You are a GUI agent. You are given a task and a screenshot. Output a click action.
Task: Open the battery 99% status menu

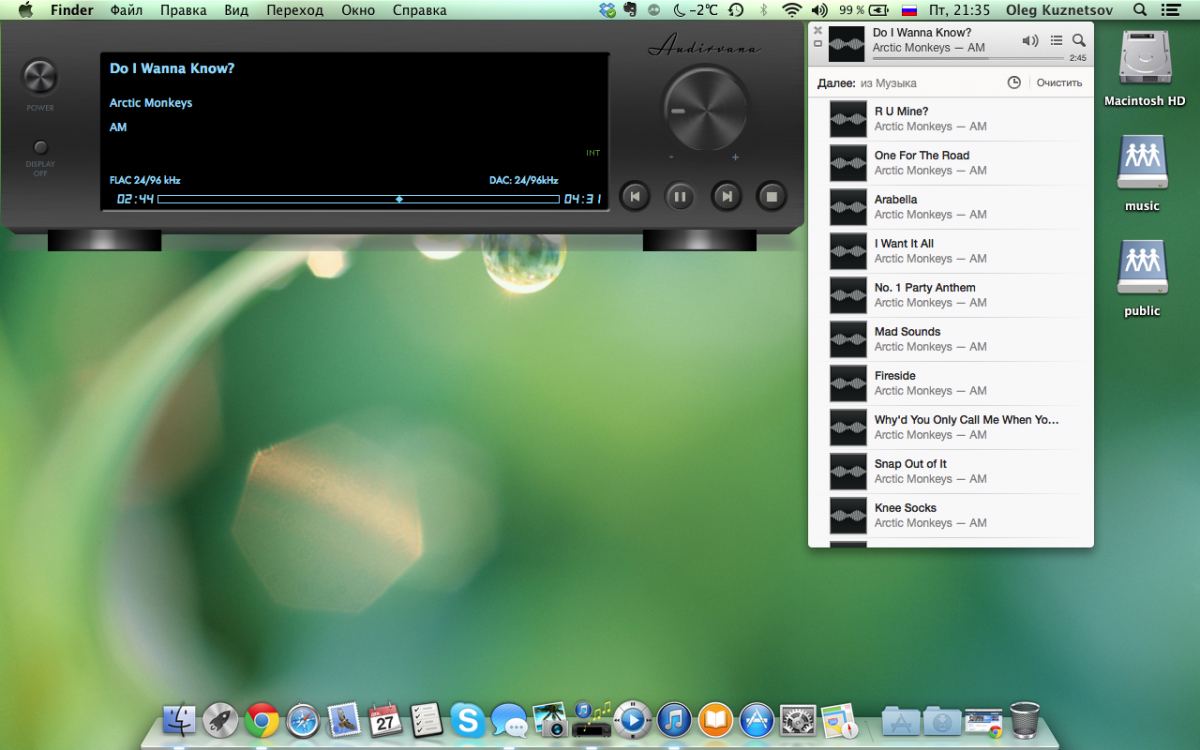[x=864, y=10]
